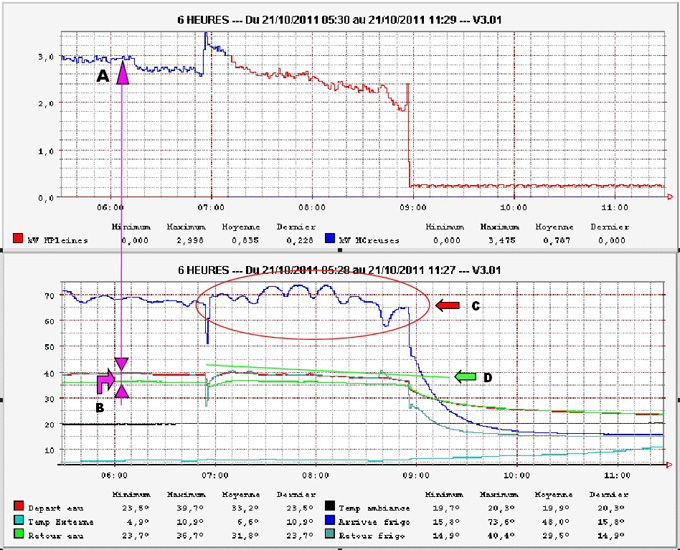Click the red kW HPleines legend square
This screenshot has height=550, width=680.
(17, 239)
